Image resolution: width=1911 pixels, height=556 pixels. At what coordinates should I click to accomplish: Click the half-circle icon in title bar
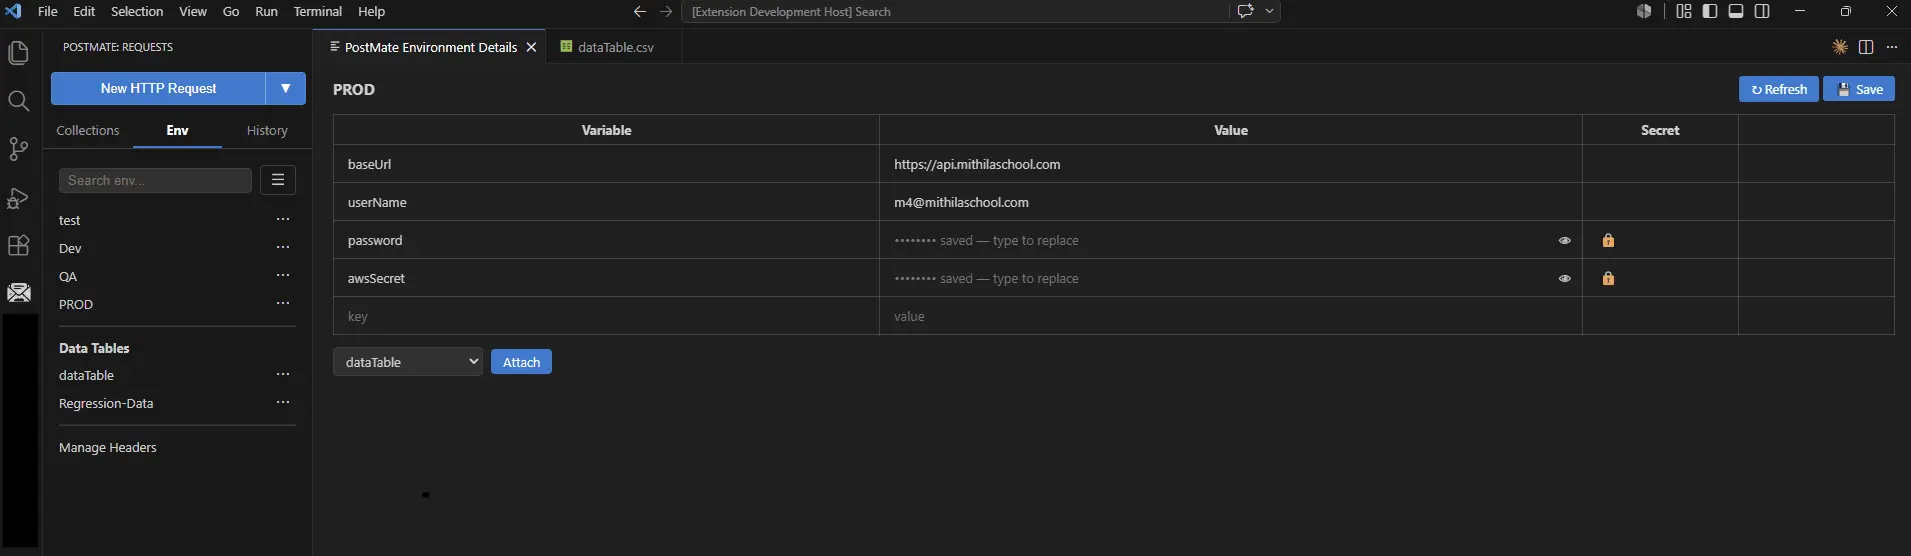pos(1644,12)
